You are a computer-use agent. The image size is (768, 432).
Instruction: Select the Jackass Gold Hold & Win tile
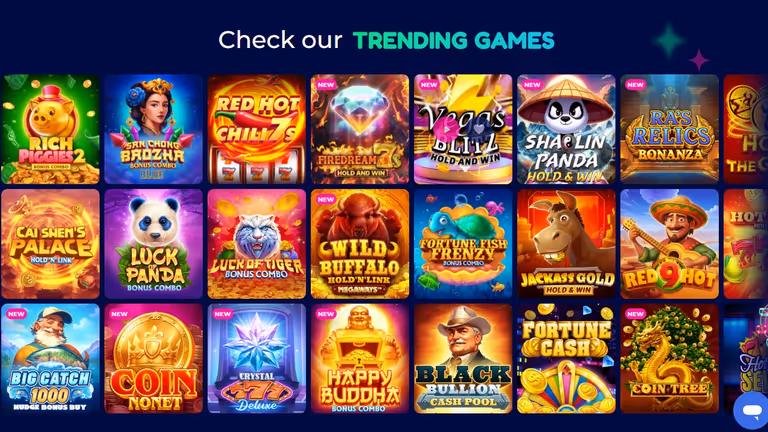pos(566,244)
